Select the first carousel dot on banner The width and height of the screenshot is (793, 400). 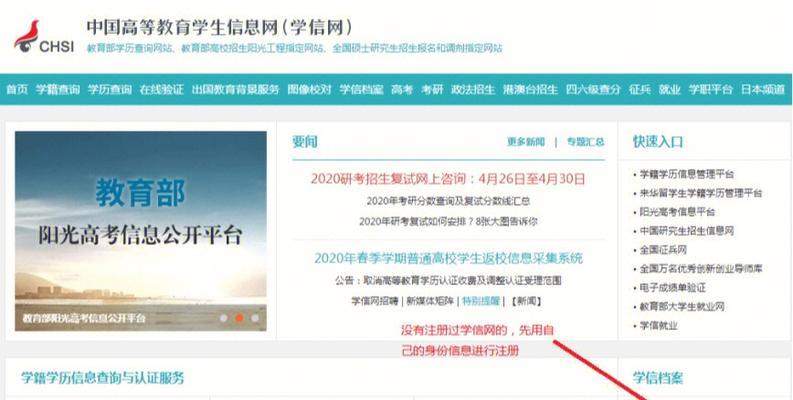point(224,318)
